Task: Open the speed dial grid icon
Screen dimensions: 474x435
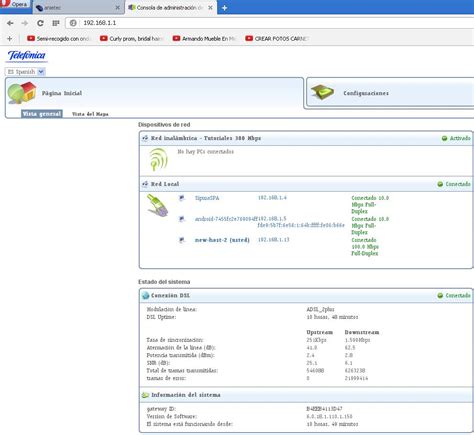Action: [56, 23]
